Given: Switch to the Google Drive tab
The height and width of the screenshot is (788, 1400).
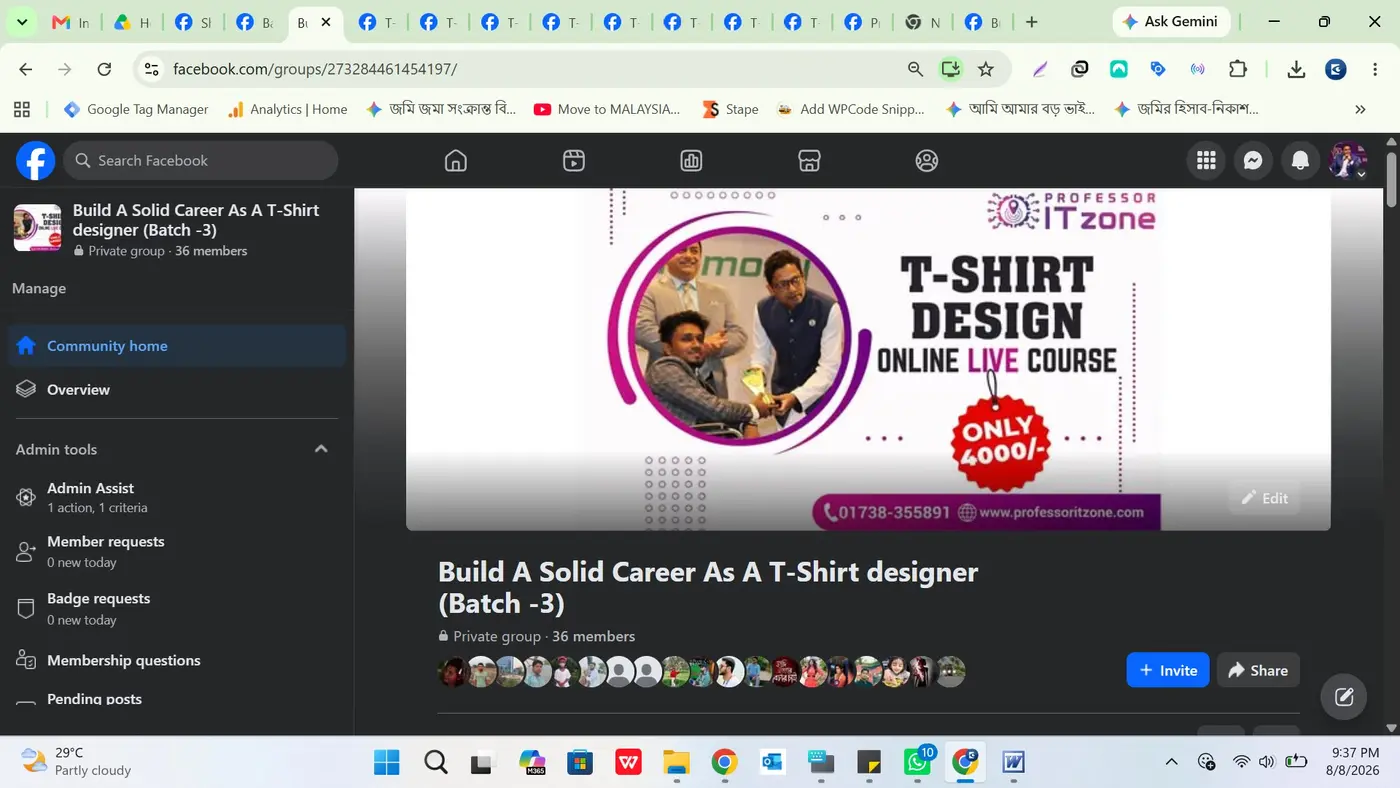Looking at the screenshot, I should (x=131, y=22).
